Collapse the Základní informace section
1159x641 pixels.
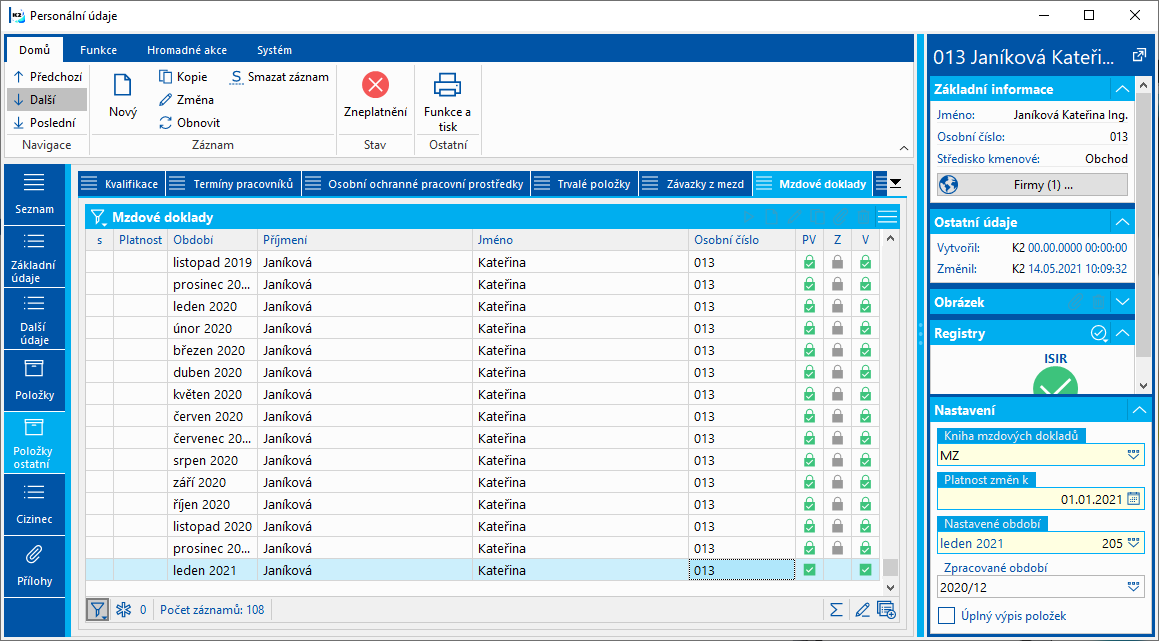click(x=1123, y=89)
